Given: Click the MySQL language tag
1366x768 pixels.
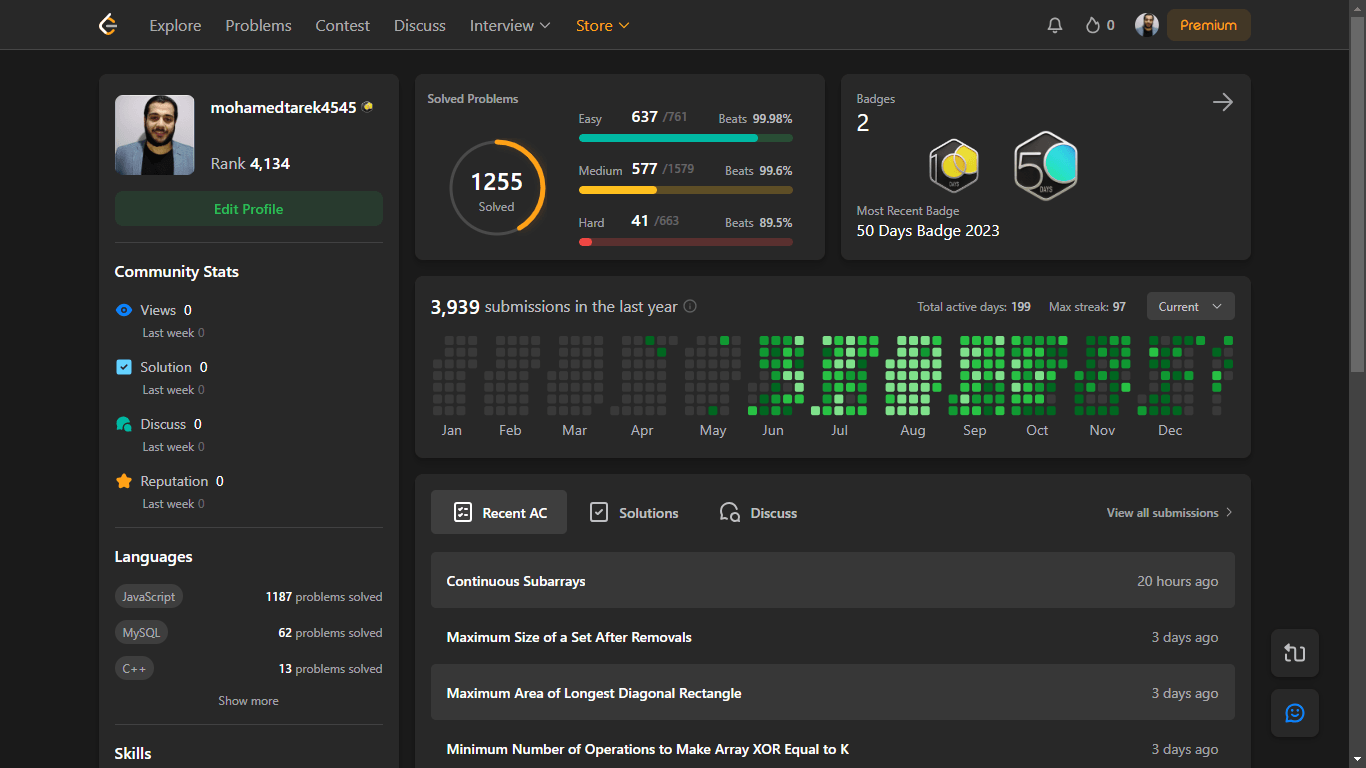Looking at the screenshot, I should tap(141, 633).
